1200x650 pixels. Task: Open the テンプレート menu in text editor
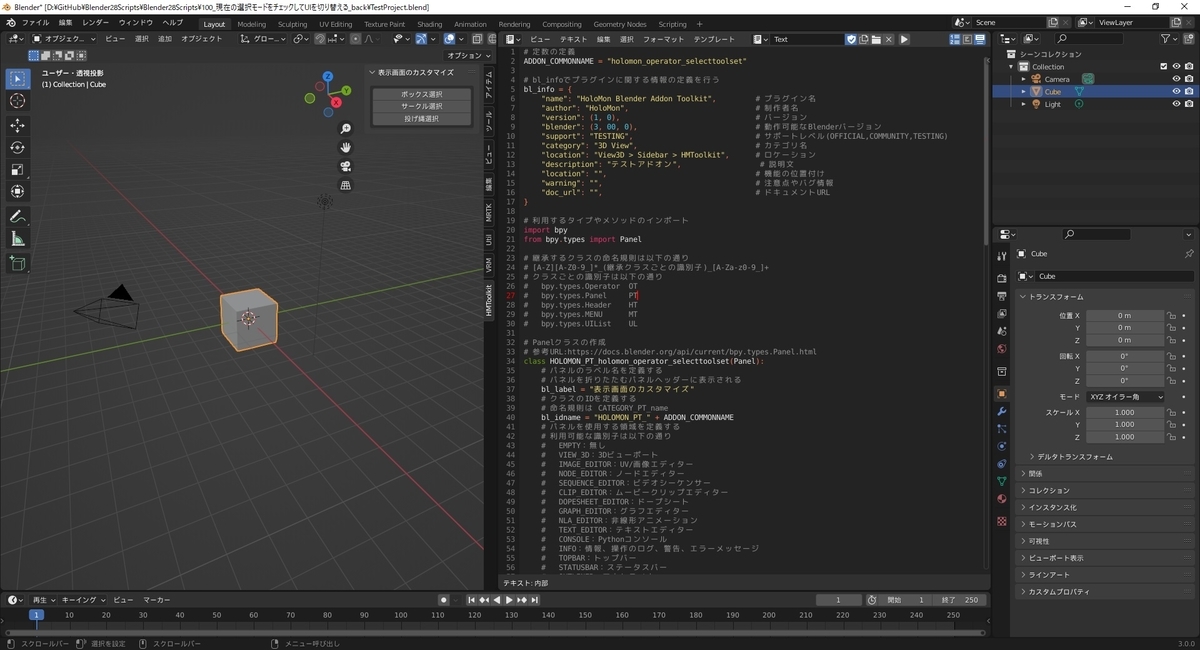click(714, 39)
